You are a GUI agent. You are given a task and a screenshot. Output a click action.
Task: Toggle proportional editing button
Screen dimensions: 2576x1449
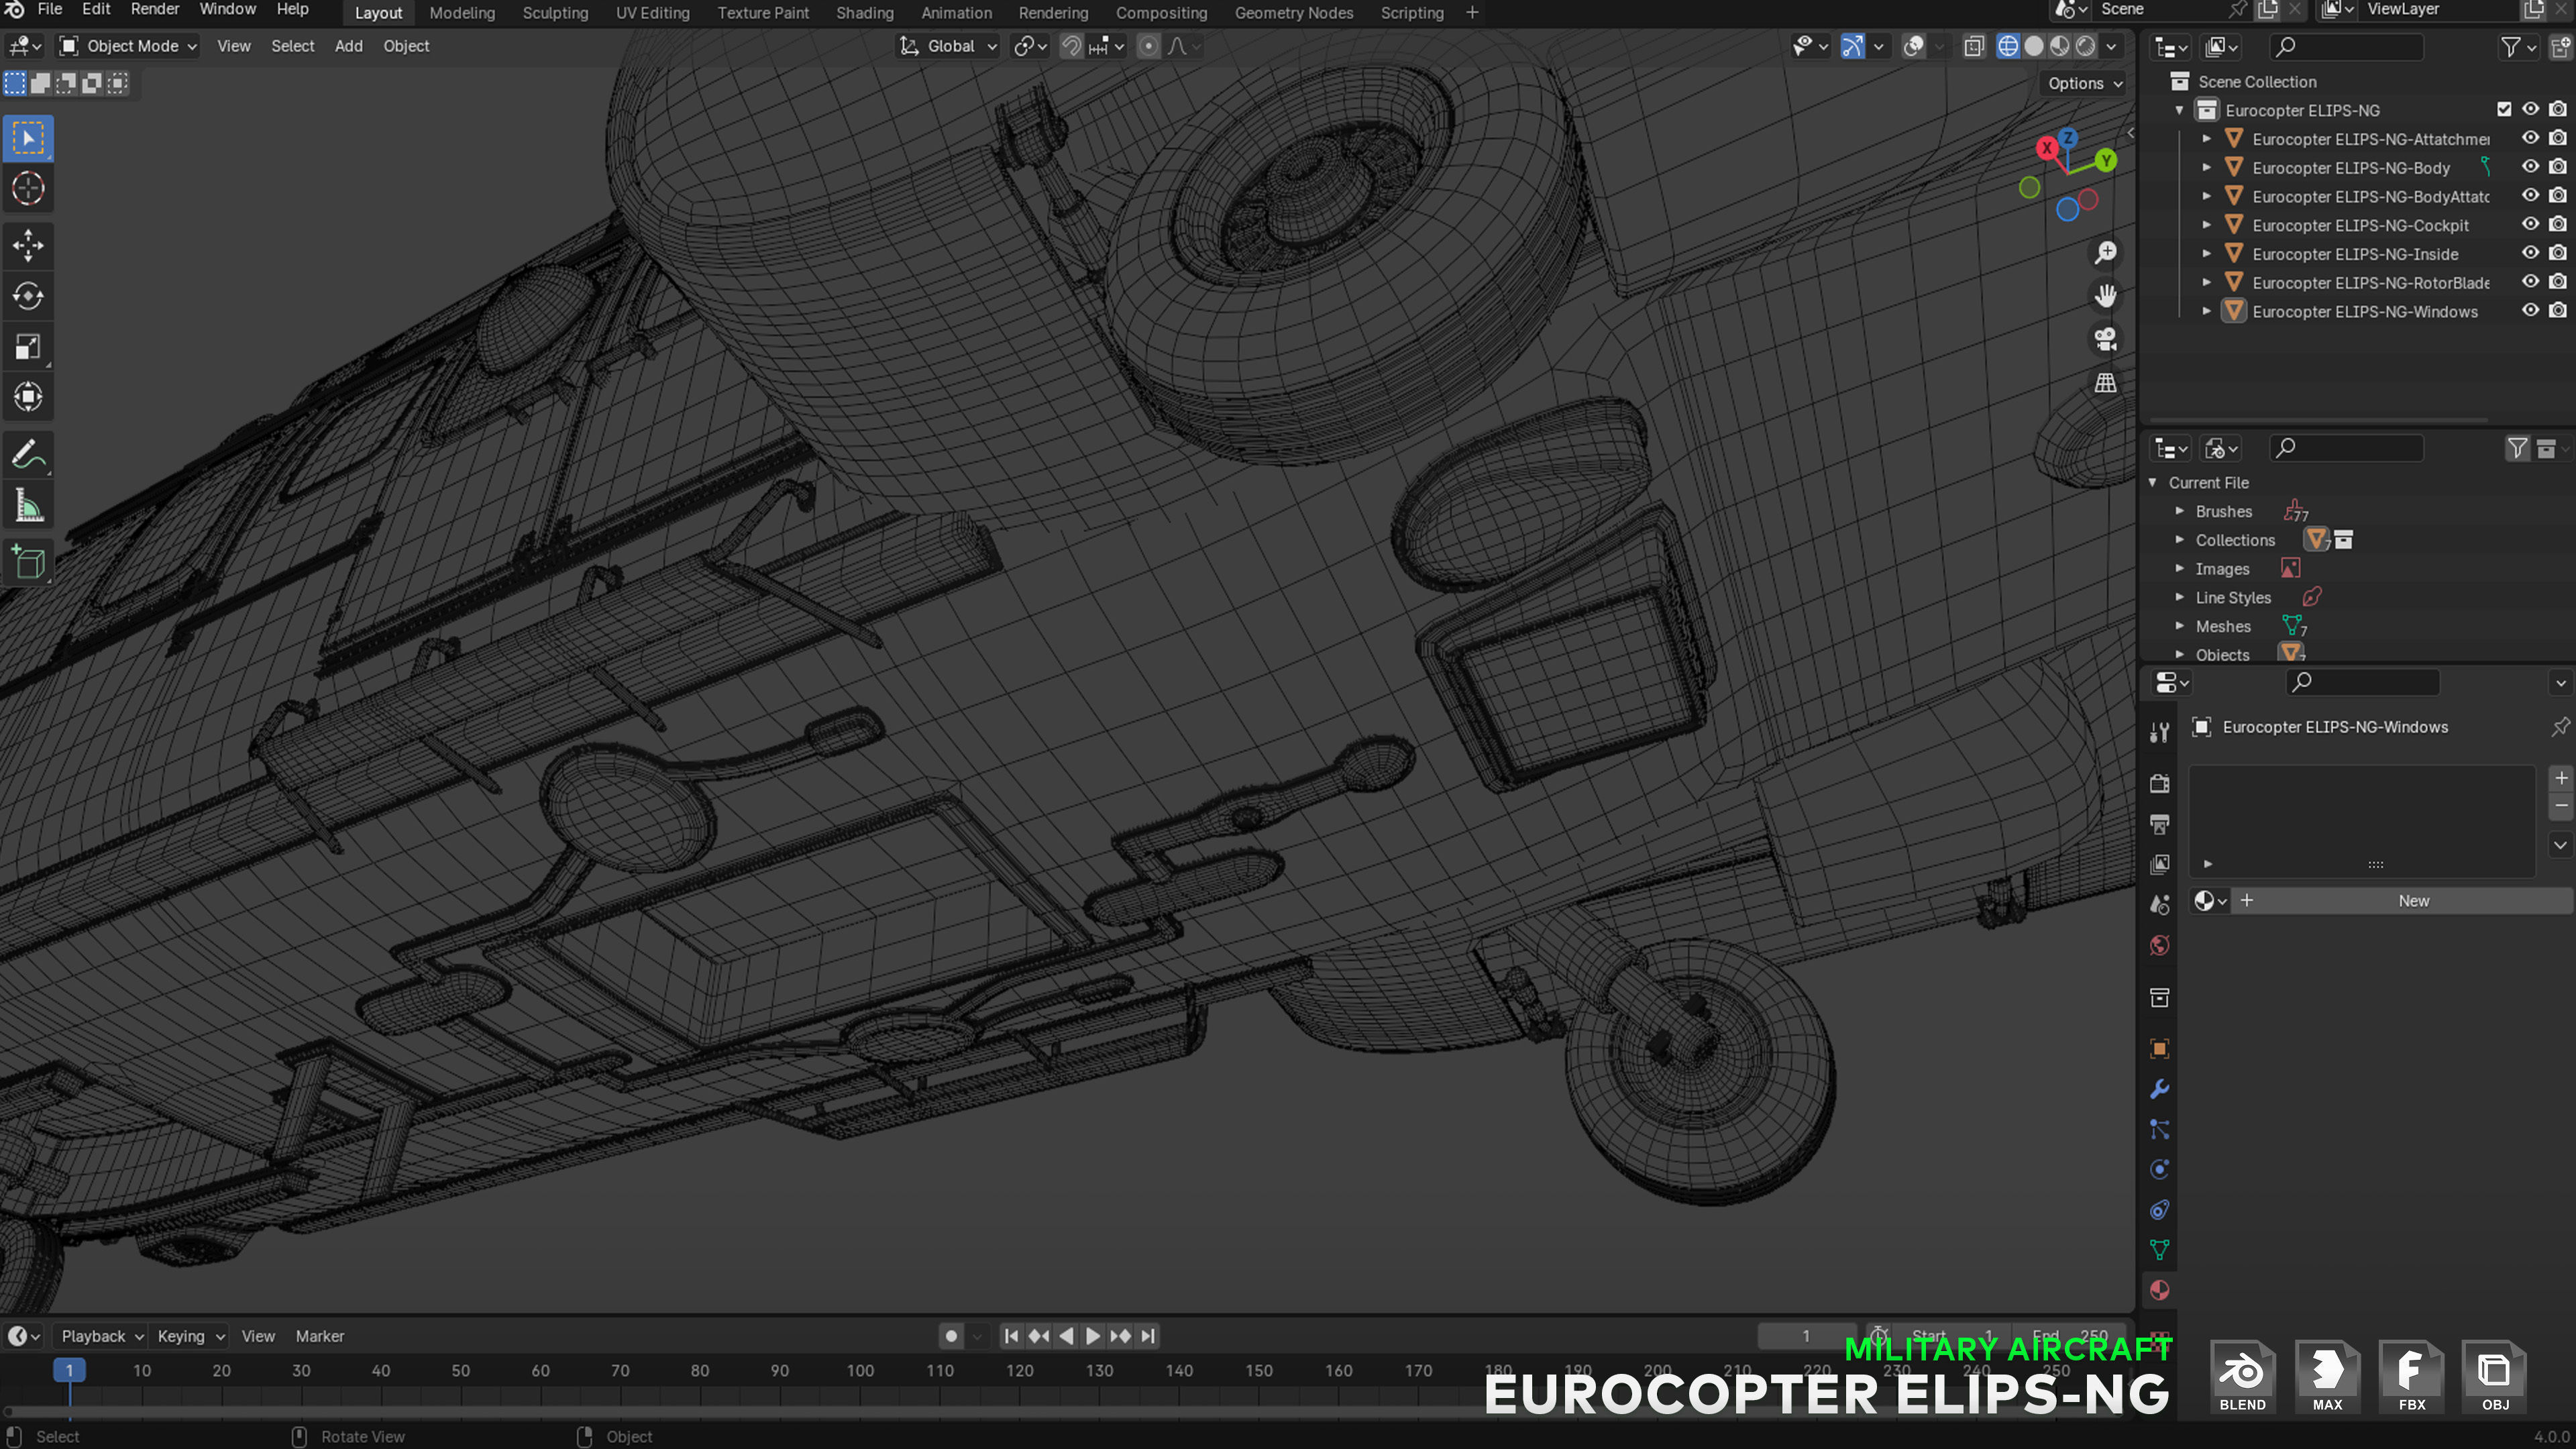click(x=1149, y=46)
